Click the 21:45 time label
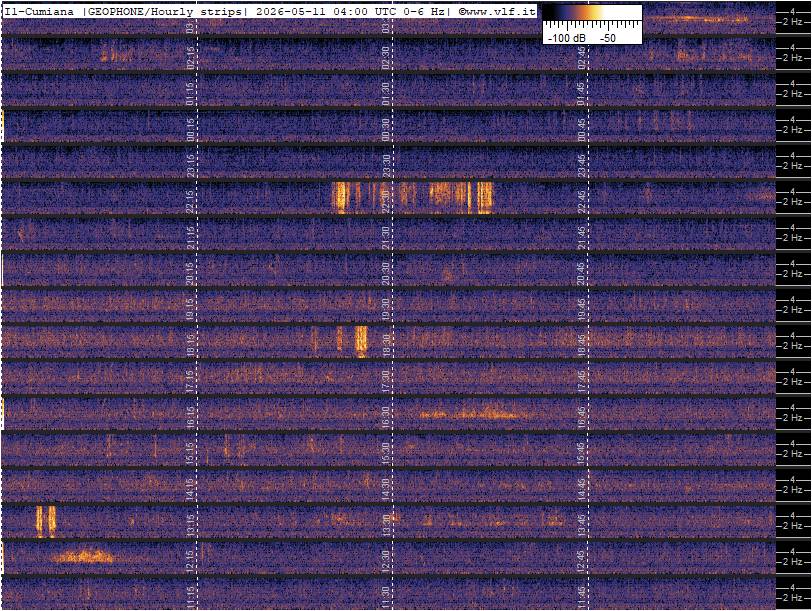The width and height of the screenshot is (812, 611). pyautogui.click(x=582, y=237)
